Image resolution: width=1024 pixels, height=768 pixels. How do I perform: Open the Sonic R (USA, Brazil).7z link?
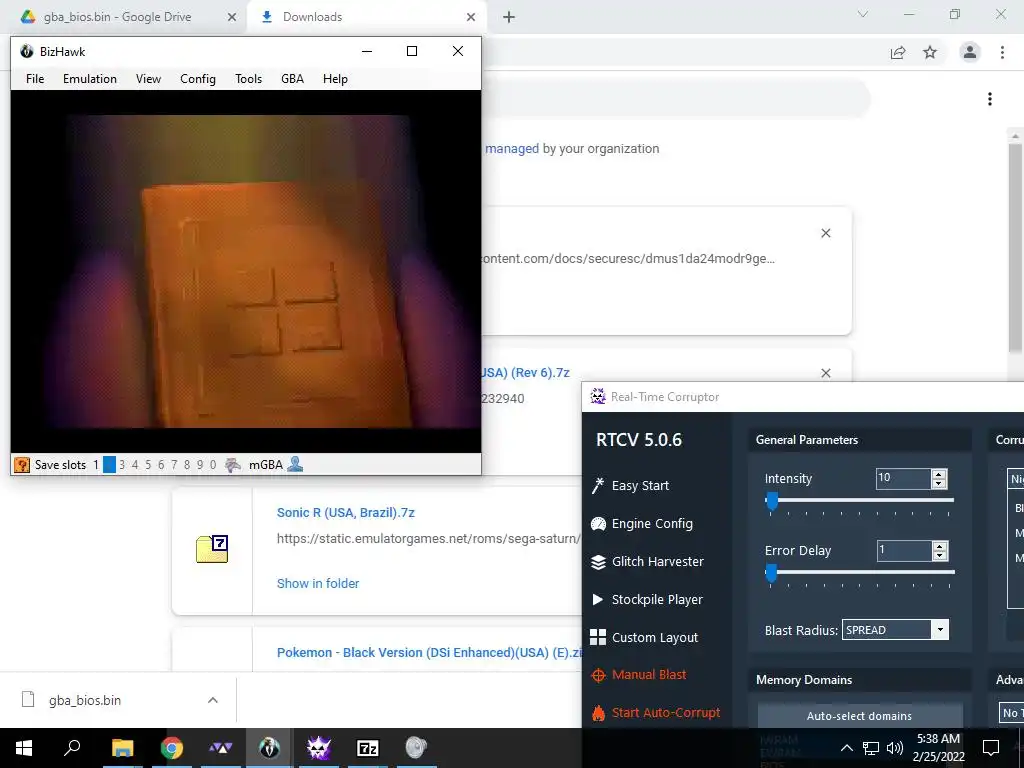pos(345,513)
